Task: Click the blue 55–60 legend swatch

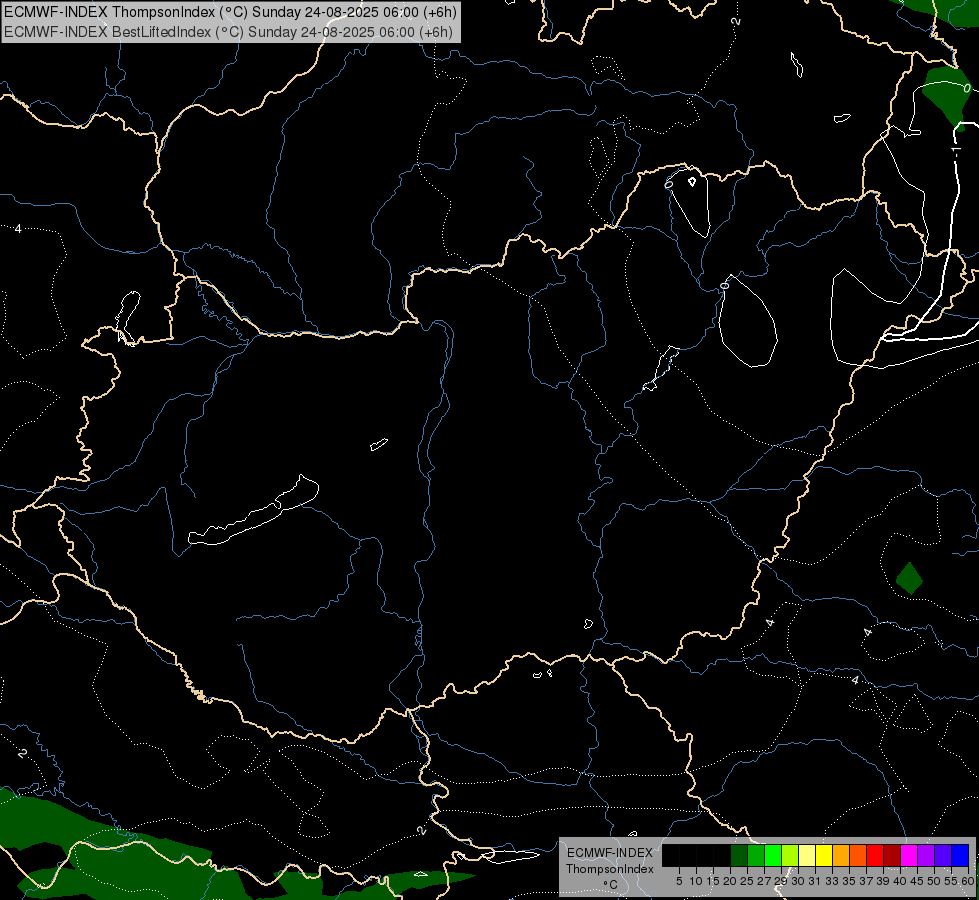Action: click(x=960, y=855)
